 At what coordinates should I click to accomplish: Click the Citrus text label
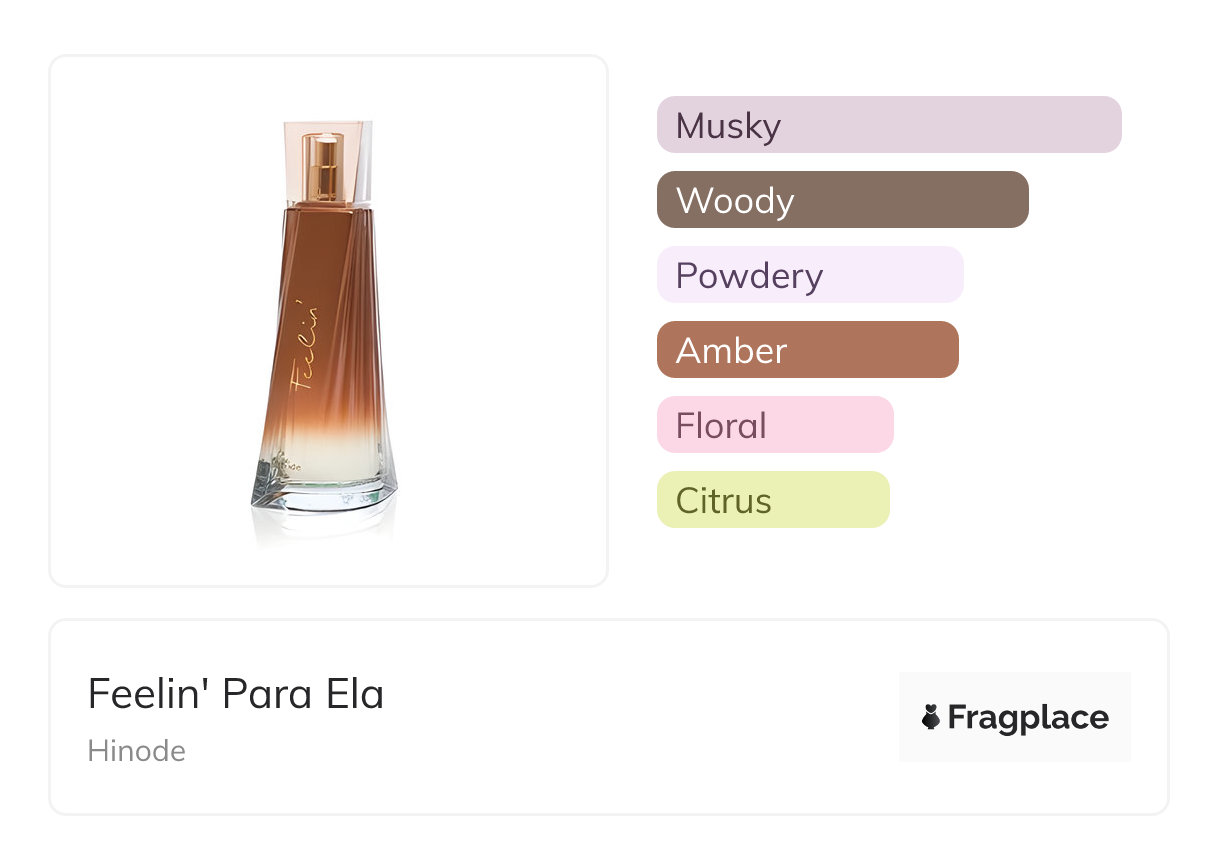click(x=724, y=501)
